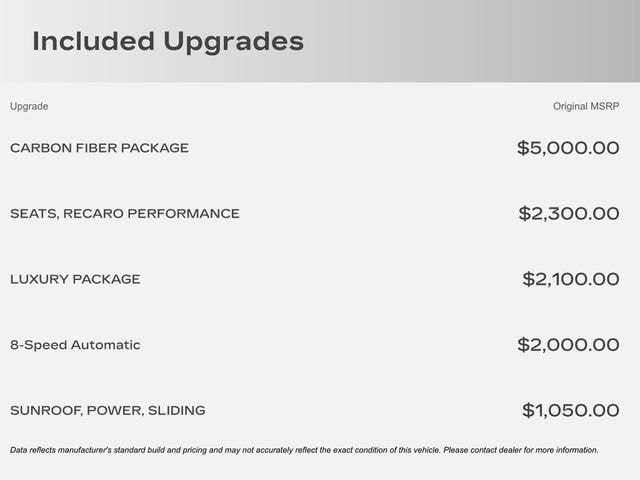Click the LUXURY PACKAGE upgrade name
This screenshot has width=640, height=480.
pyautogui.click(x=75, y=279)
